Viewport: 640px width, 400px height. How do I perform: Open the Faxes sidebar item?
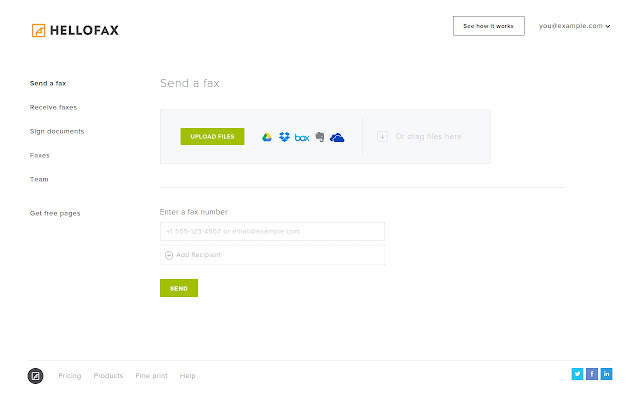(x=40, y=156)
